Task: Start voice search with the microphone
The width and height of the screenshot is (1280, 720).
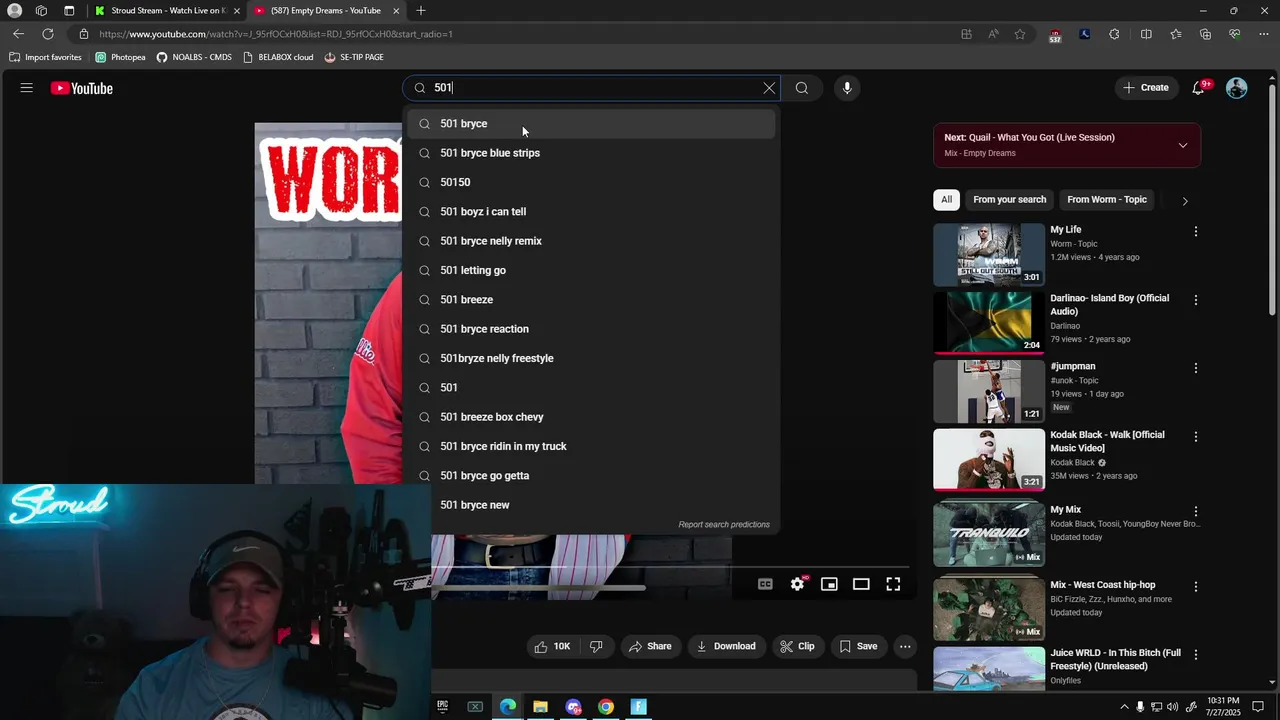Action: click(847, 88)
